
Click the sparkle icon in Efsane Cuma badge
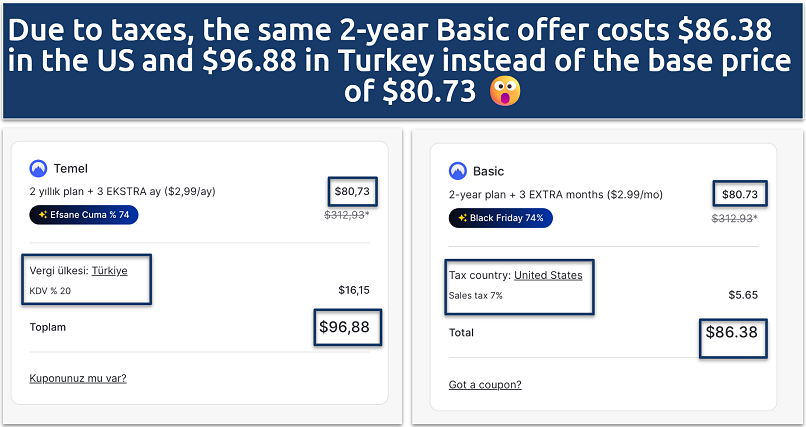(42, 213)
